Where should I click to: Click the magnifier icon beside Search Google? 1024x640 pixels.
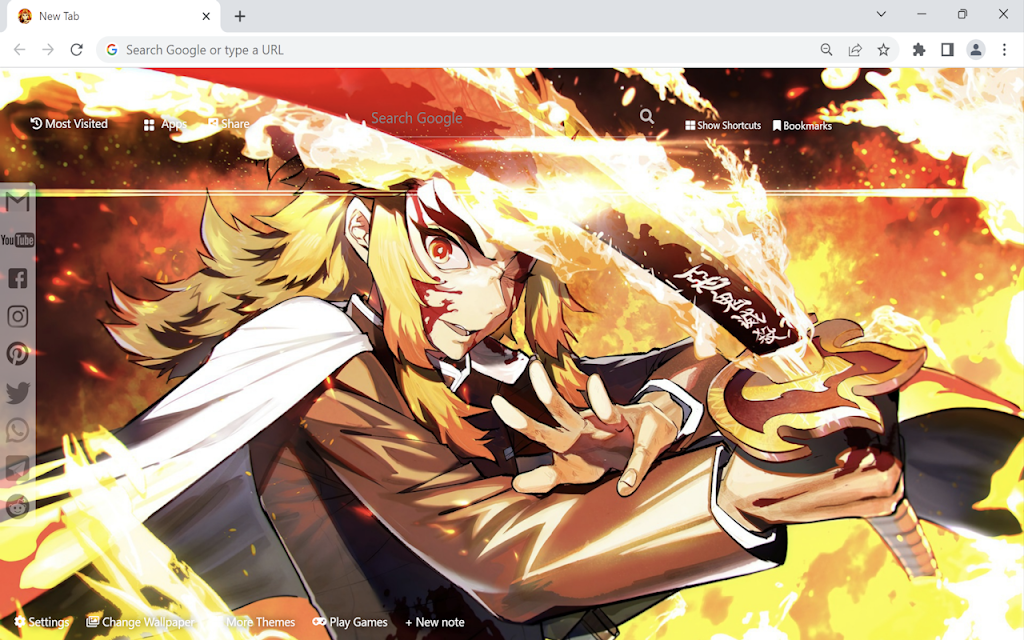click(647, 116)
